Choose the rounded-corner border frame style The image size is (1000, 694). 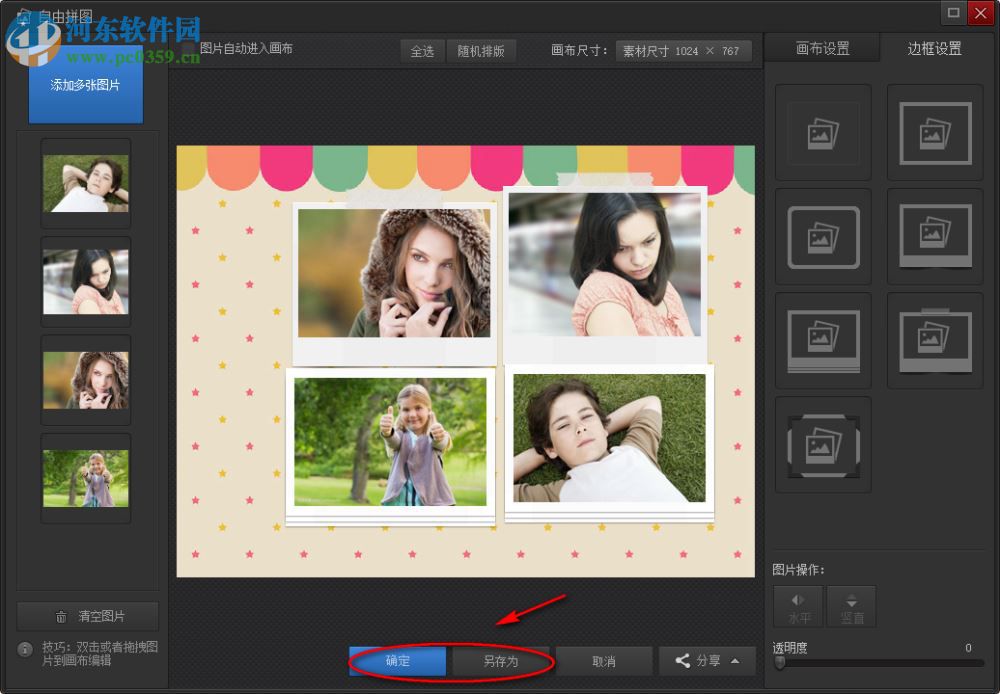pos(823,237)
